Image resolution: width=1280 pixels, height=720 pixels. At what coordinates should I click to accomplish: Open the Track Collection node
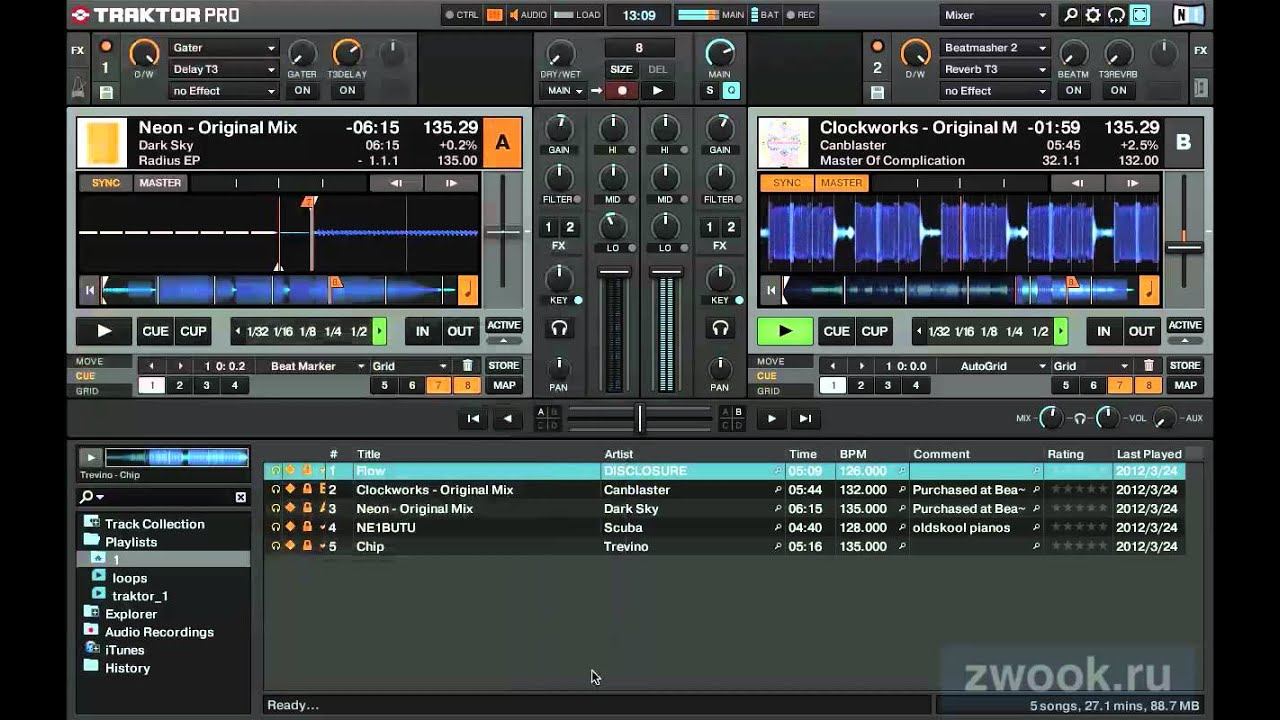[154, 524]
